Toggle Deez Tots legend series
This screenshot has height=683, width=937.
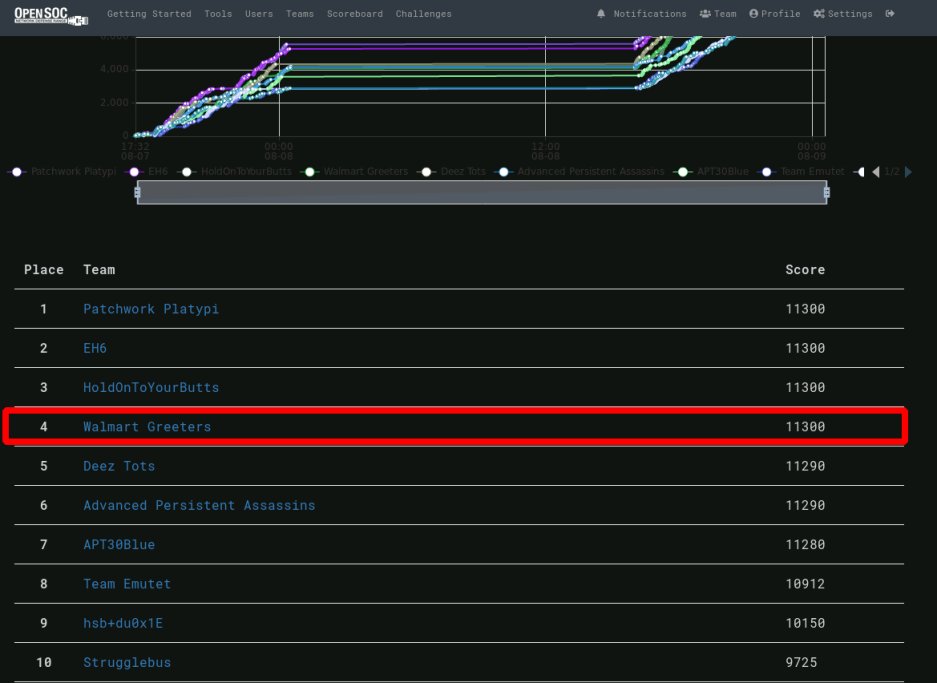tap(452, 171)
